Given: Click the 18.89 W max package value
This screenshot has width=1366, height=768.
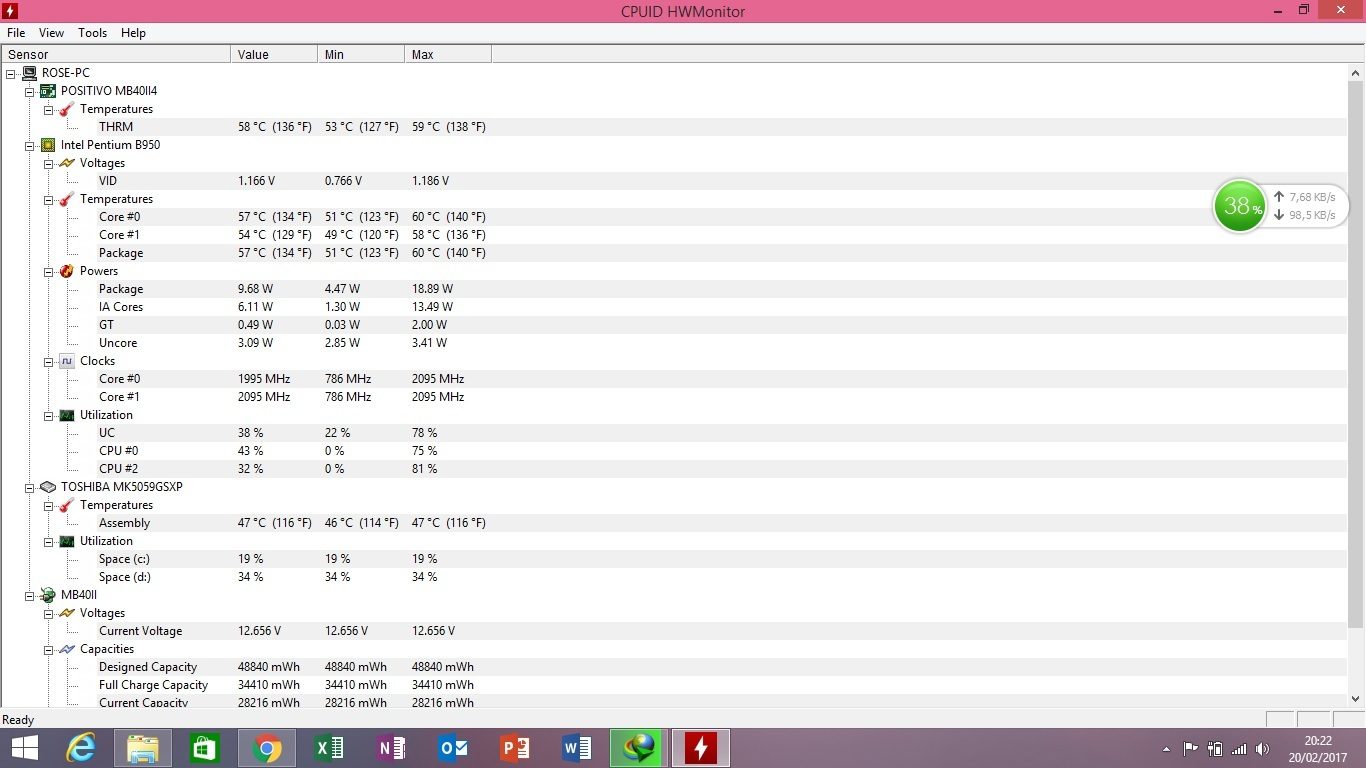Looking at the screenshot, I should (432, 289).
